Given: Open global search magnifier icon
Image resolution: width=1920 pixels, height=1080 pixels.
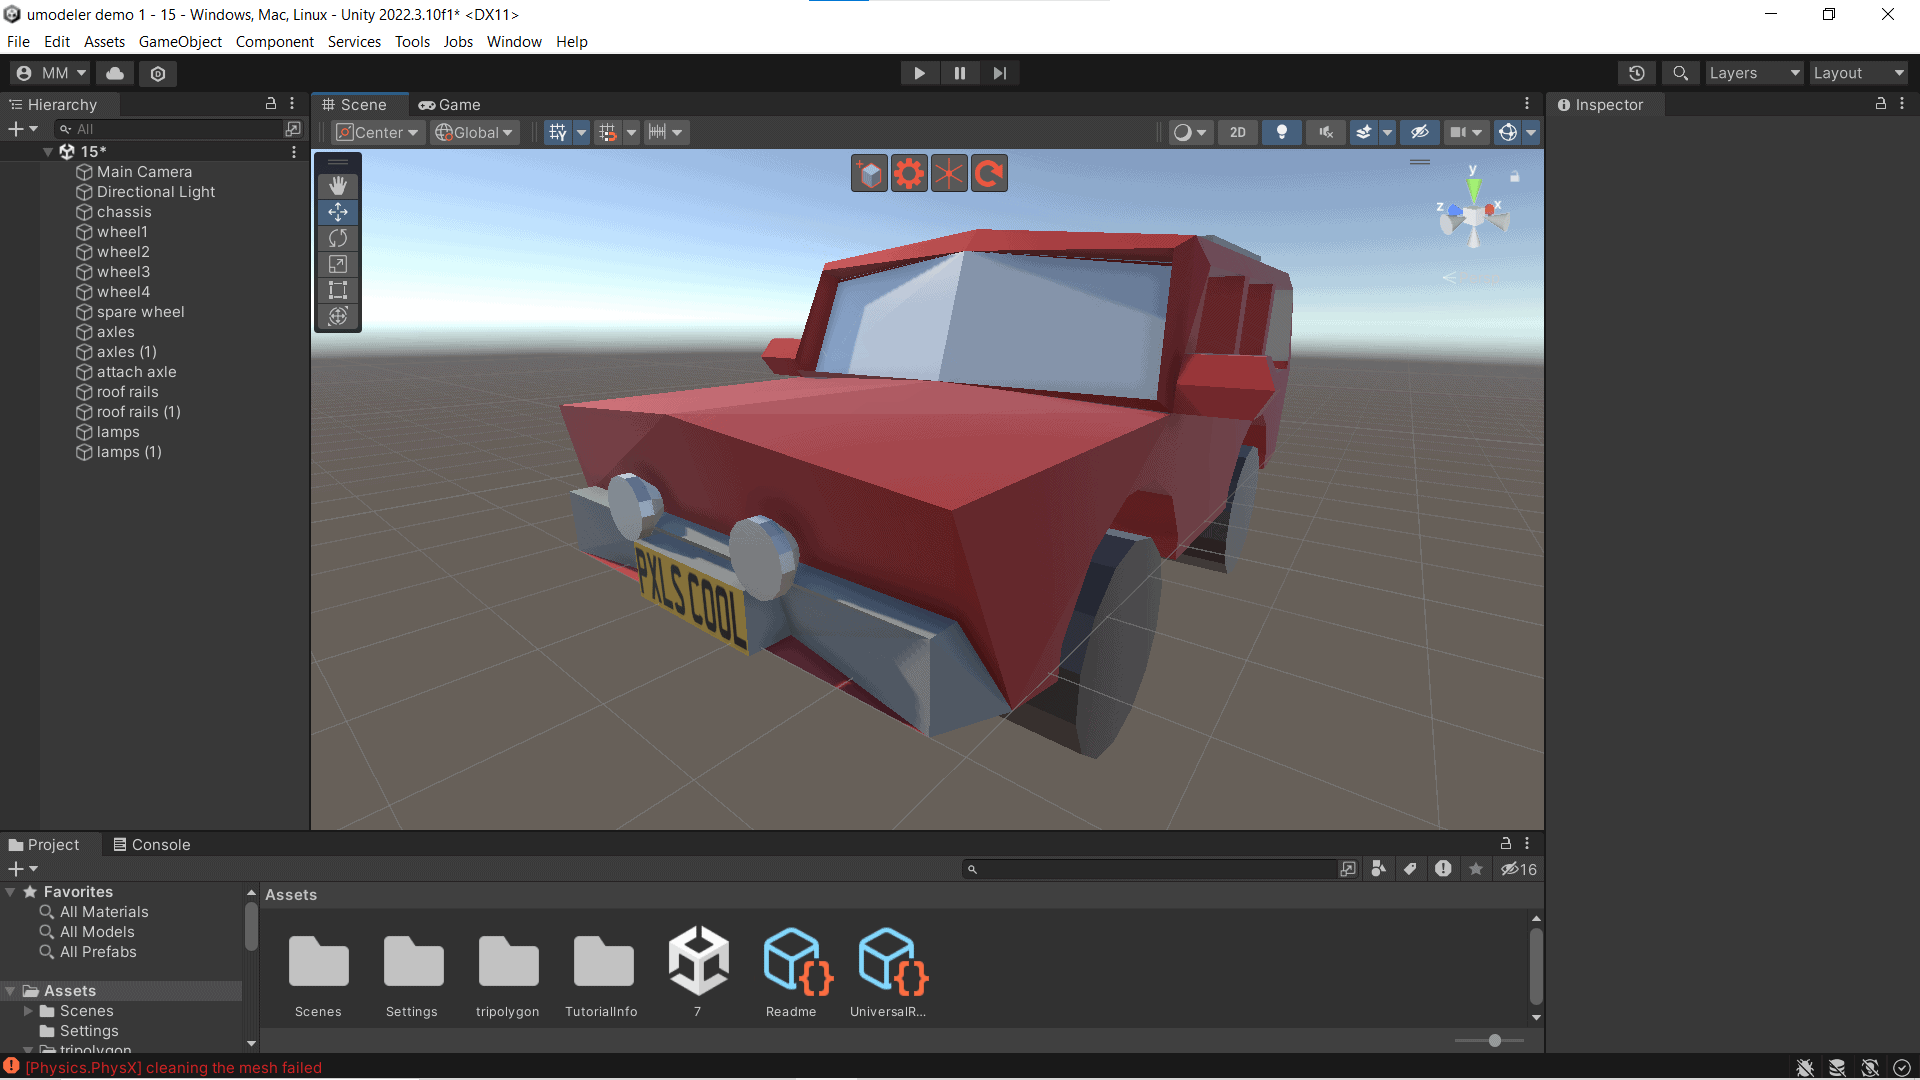Looking at the screenshot, I should point(1681,73).
